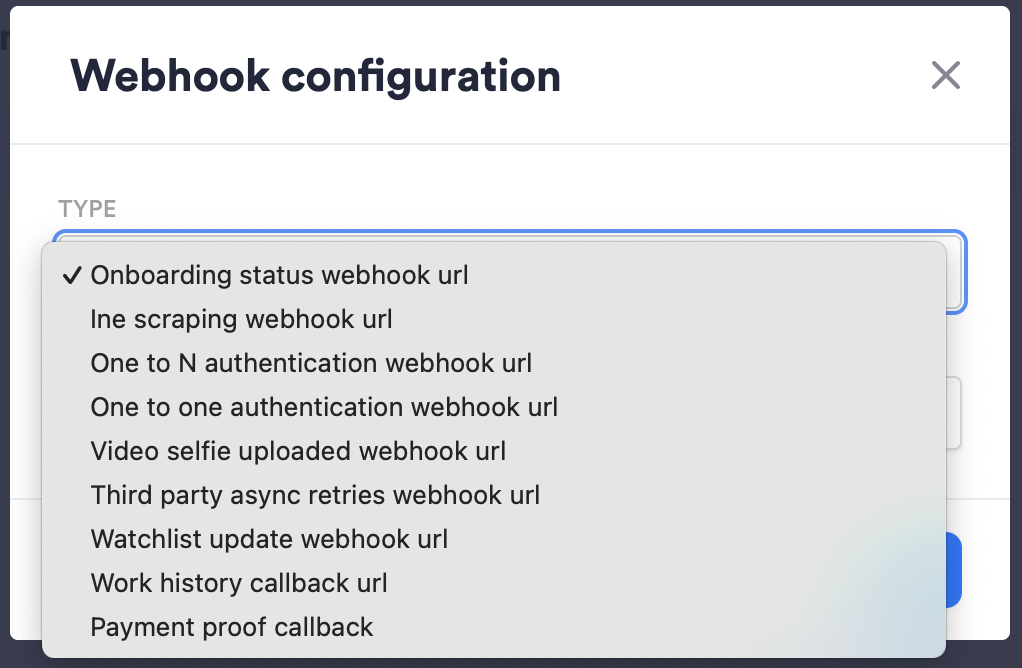
Task: Select Payment proof callback option
Action: [232, 627]
